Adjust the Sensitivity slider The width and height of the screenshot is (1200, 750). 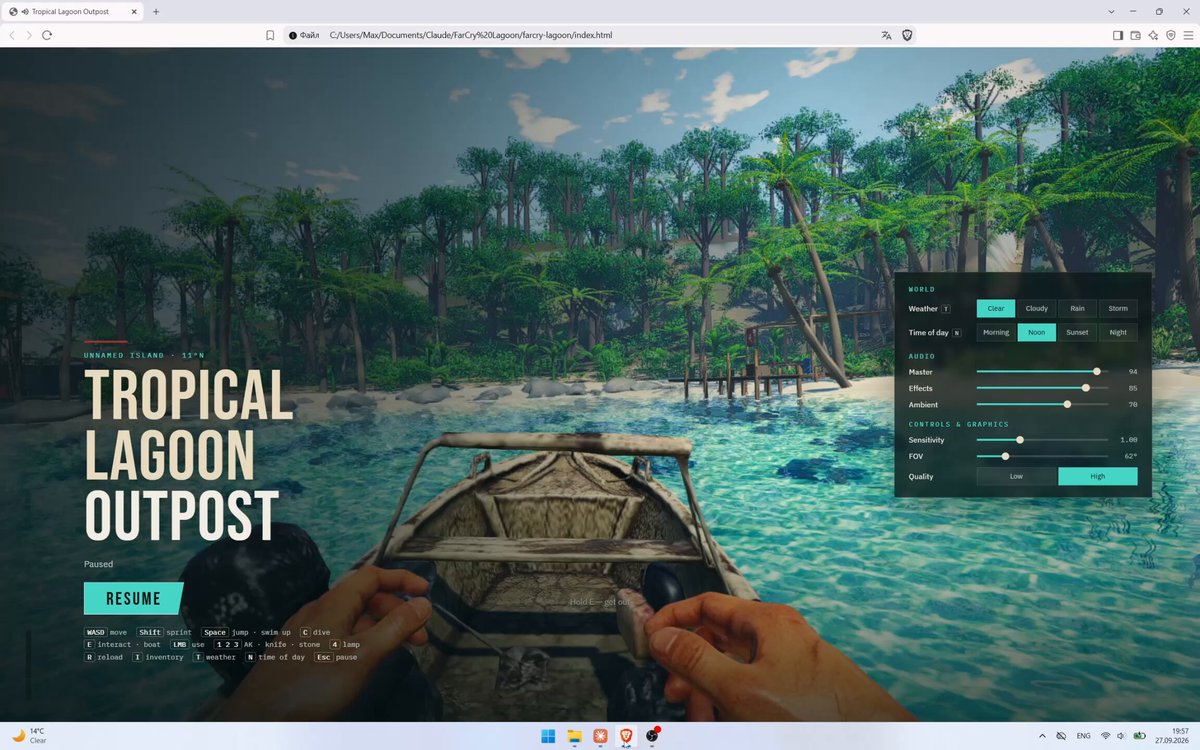point(1042,440)
